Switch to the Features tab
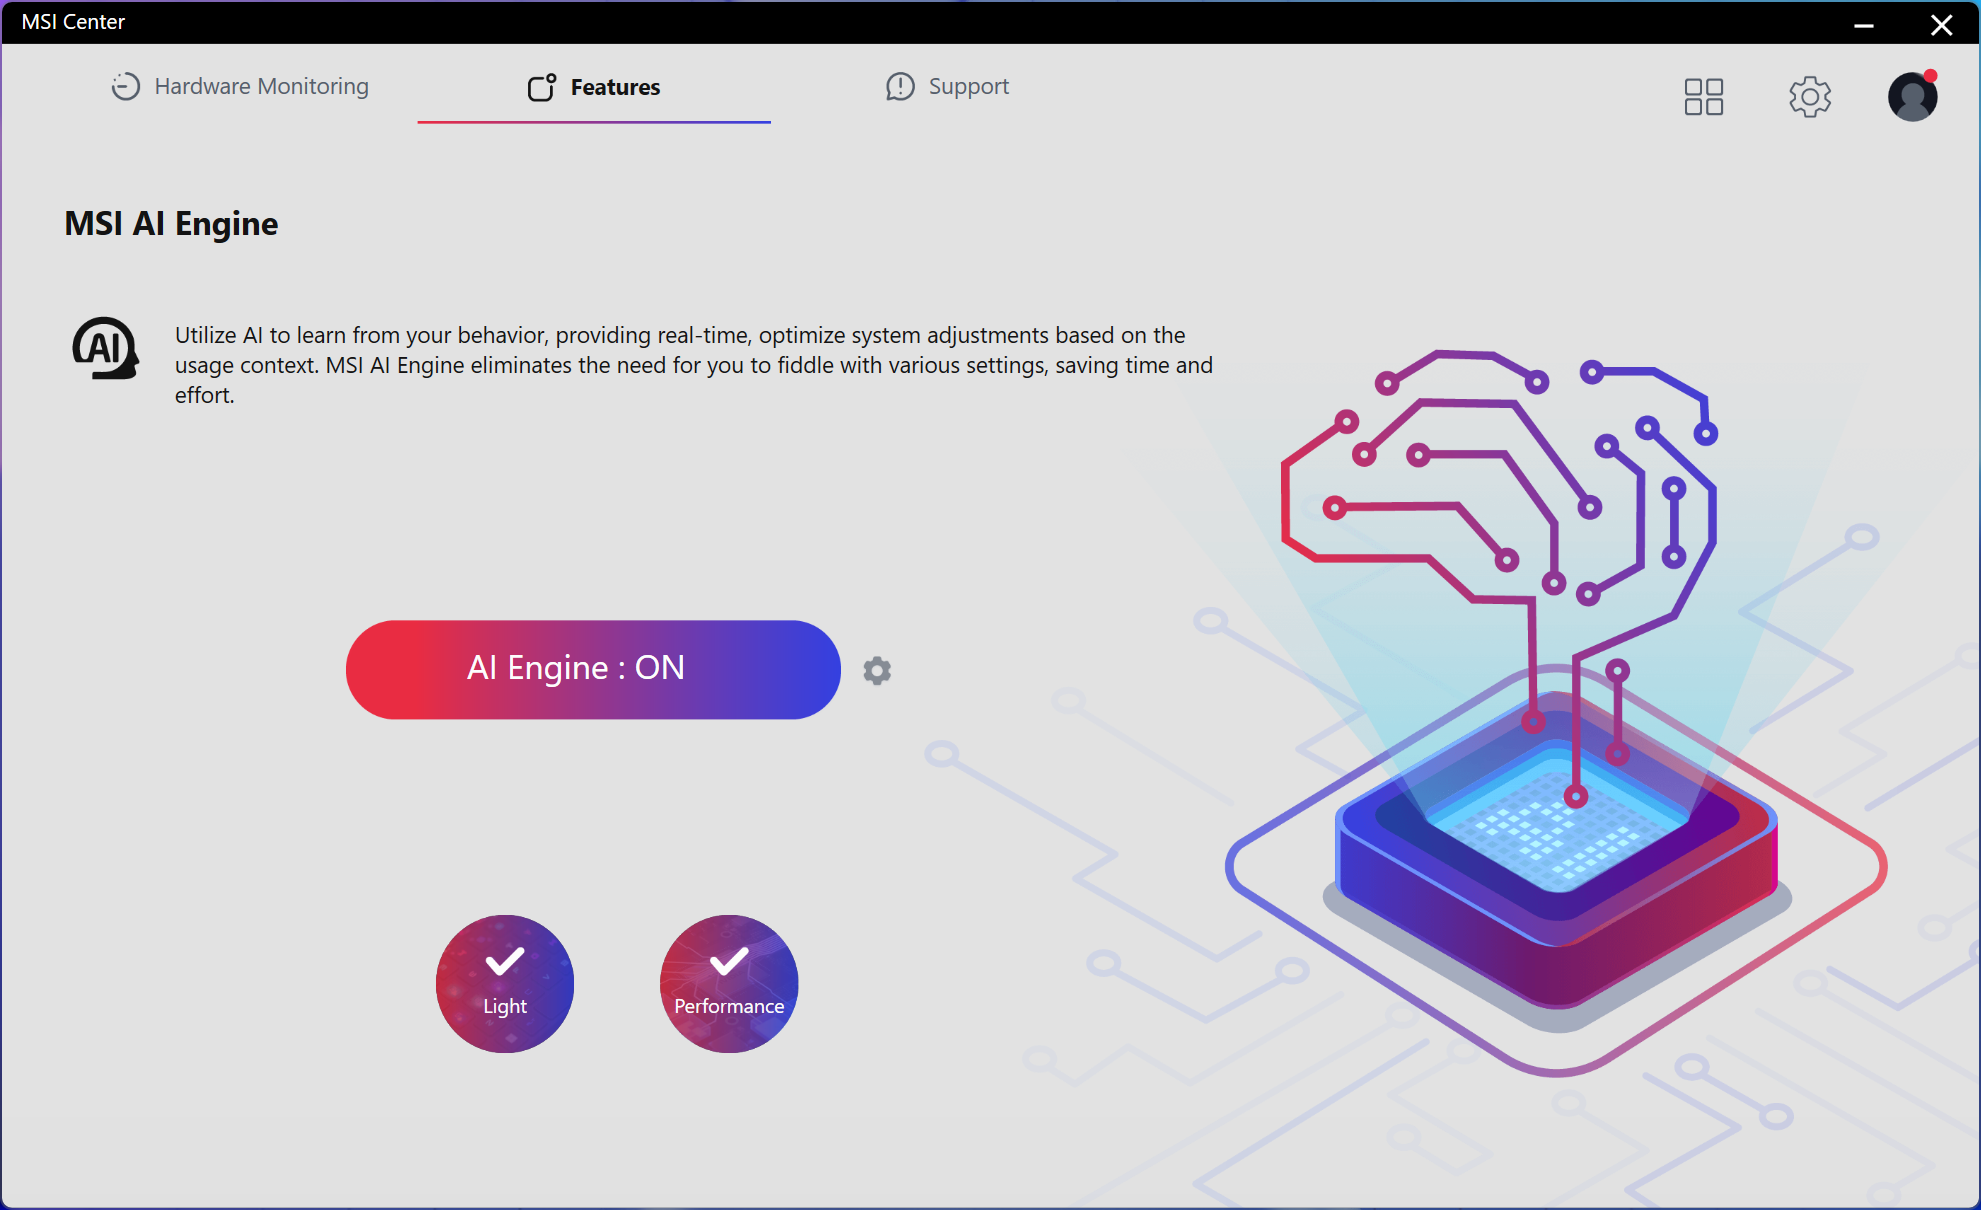 click(x=594, y=87)
